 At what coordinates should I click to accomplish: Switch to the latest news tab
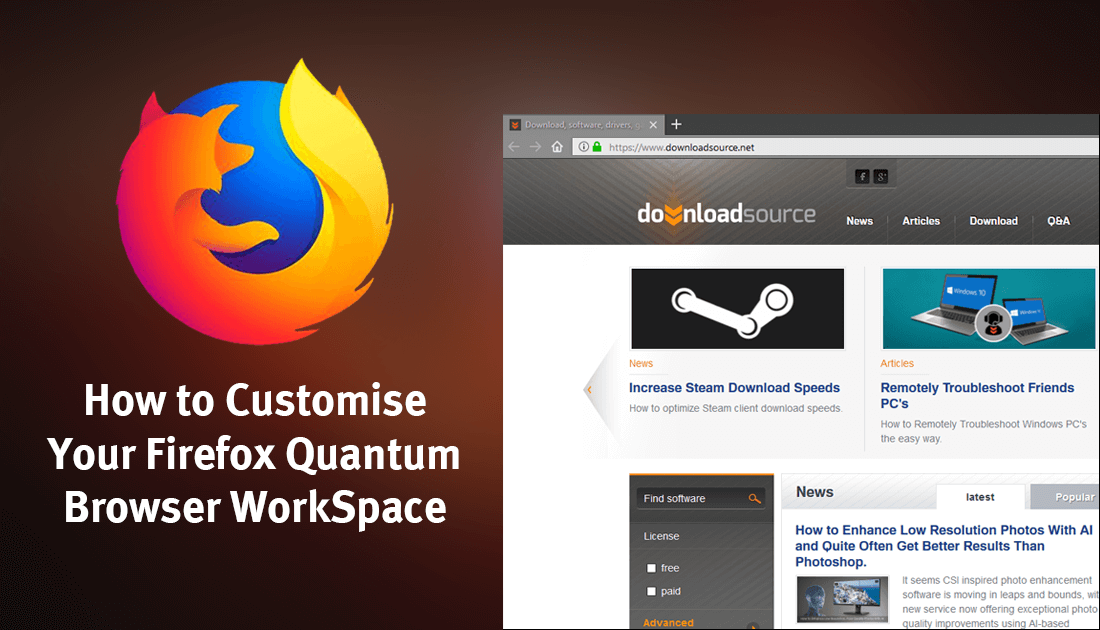(980, 497)
